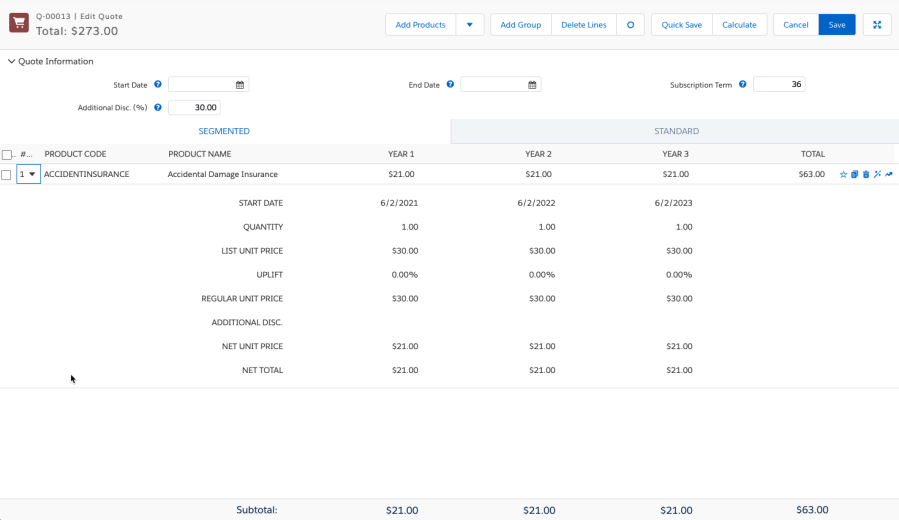The width and height of the screenshot is (899, 520).
Task: Open the Start Date calendar picker
Action: point(240,85)
